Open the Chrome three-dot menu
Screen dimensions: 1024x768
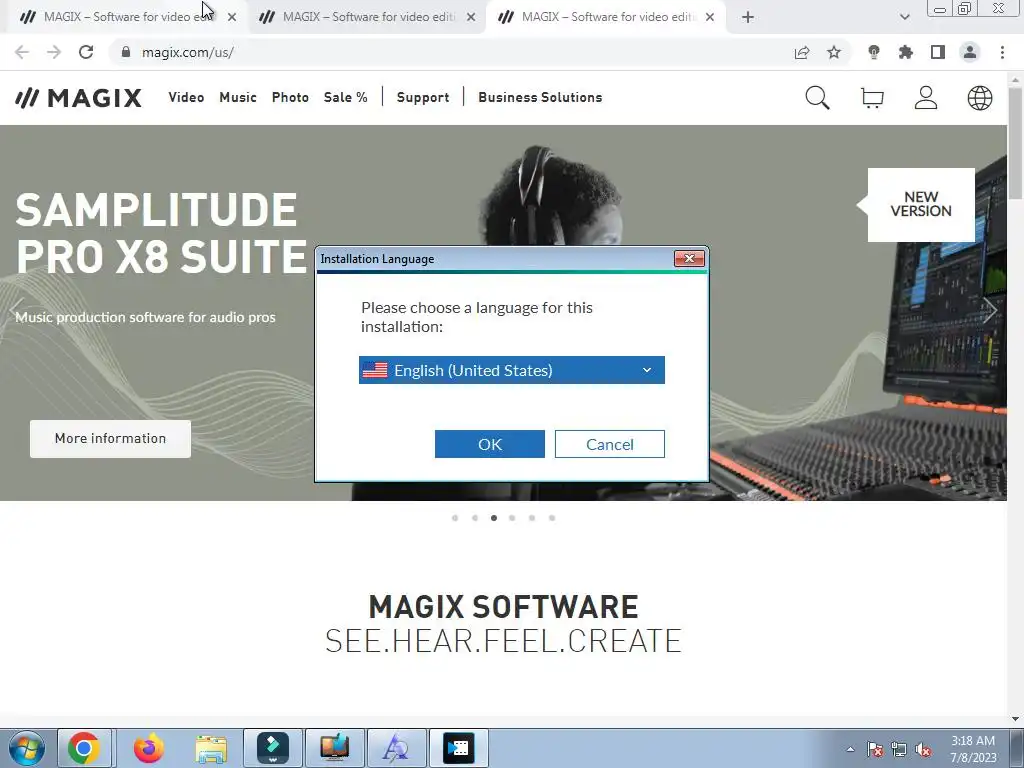(x=1002, y=52)
